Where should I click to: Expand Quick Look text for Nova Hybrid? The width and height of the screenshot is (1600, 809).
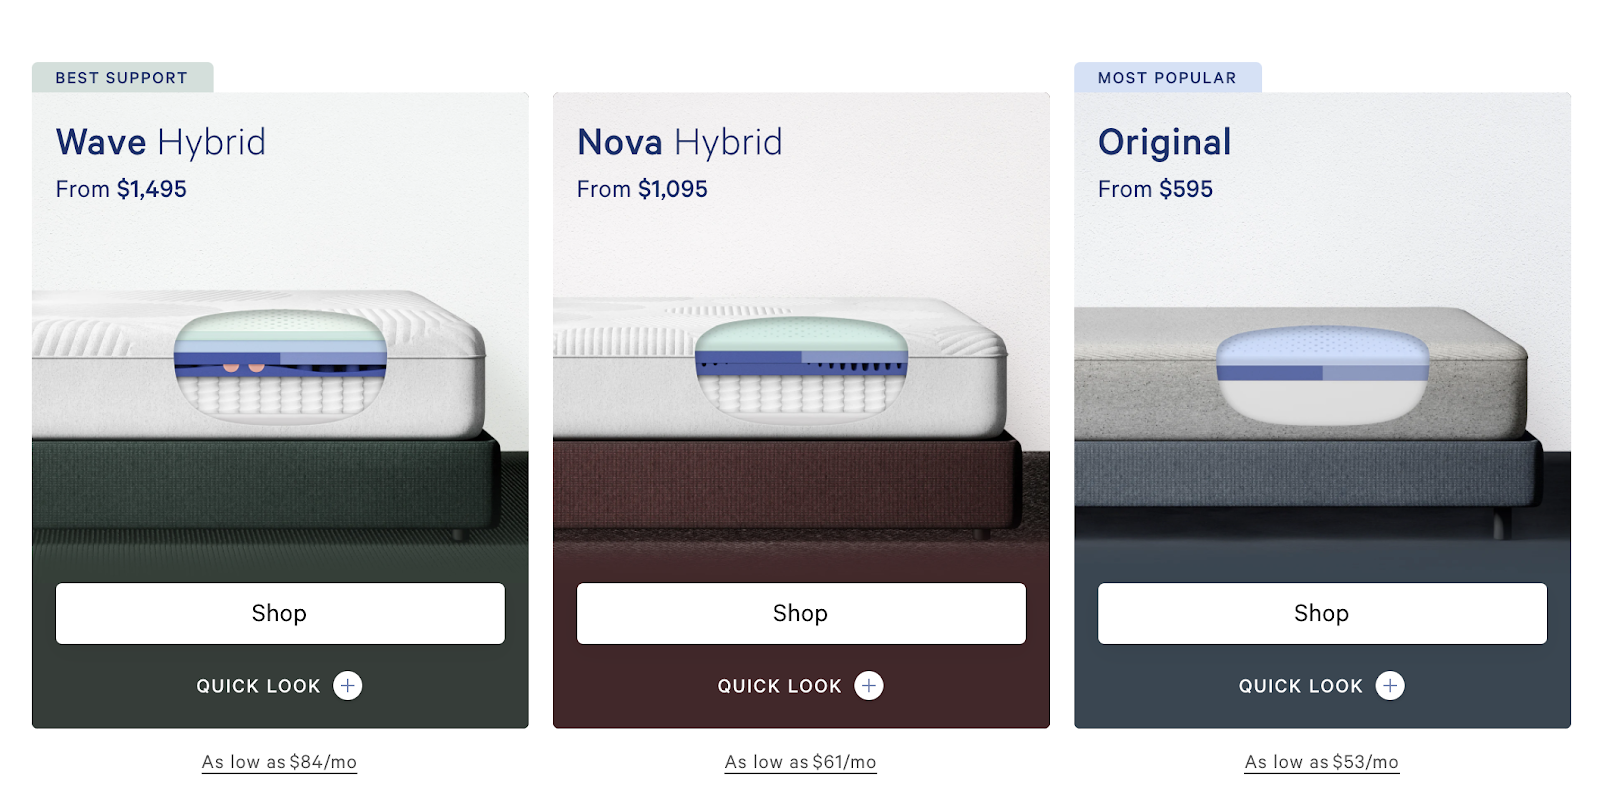pos(779,686)
